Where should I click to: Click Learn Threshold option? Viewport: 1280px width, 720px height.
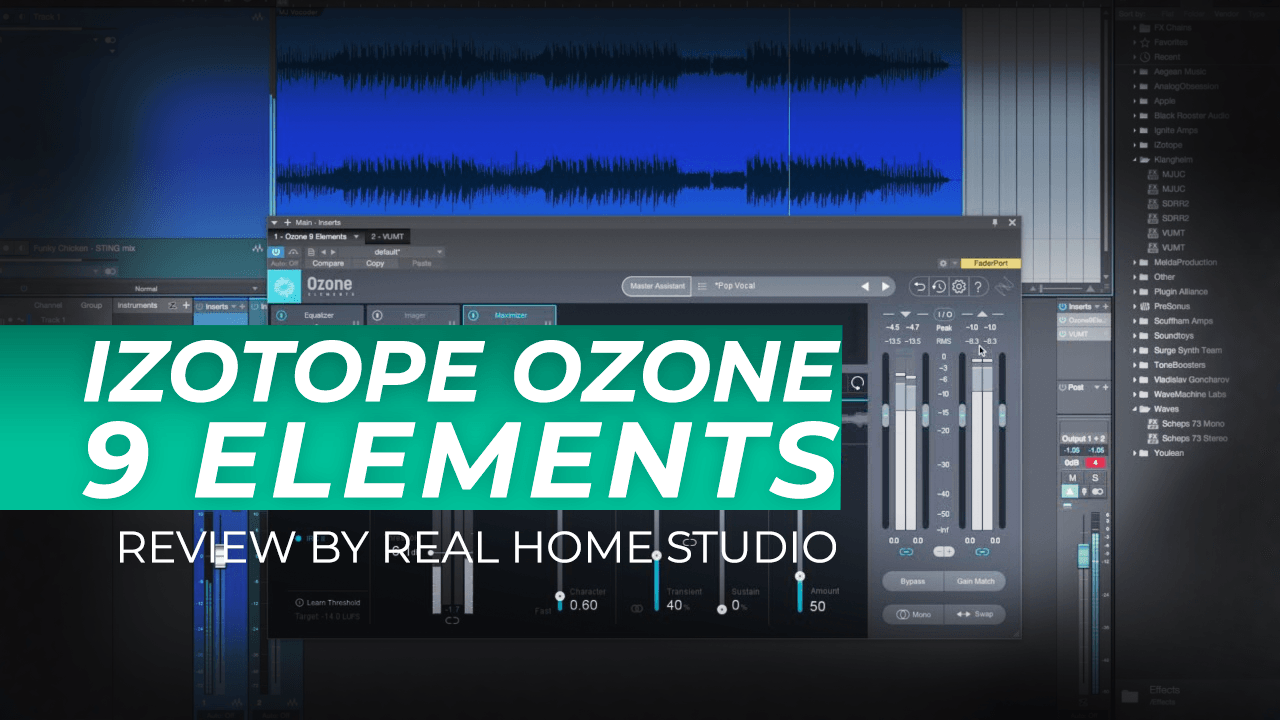pos(327,602)
